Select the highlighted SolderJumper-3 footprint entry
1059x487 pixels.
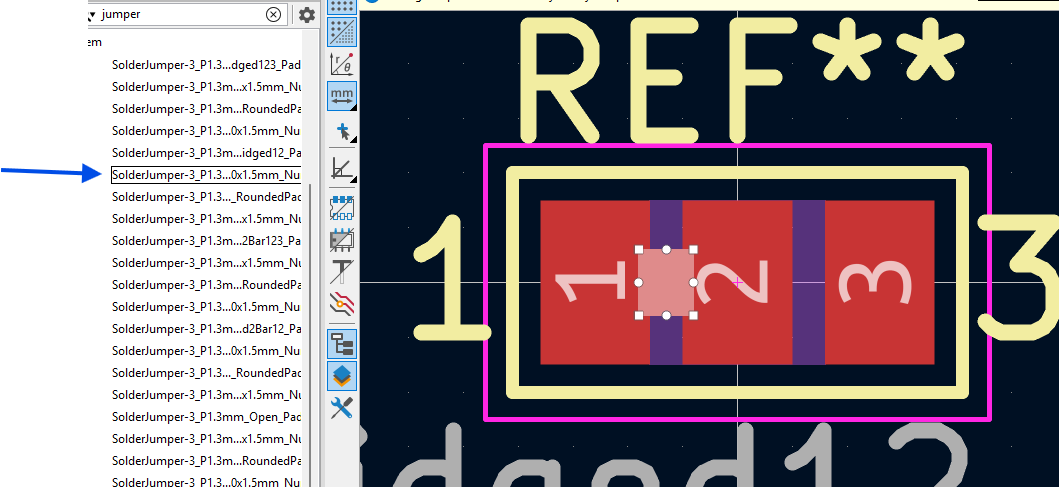tap(206, 175)
